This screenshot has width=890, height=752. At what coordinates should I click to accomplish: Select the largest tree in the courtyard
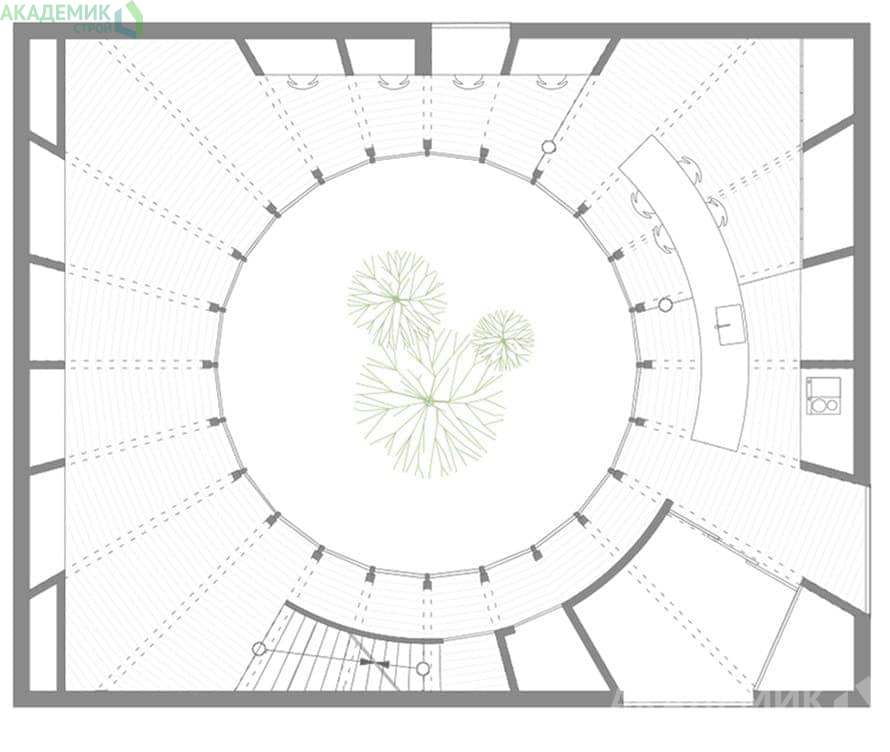tap(430, 403)
